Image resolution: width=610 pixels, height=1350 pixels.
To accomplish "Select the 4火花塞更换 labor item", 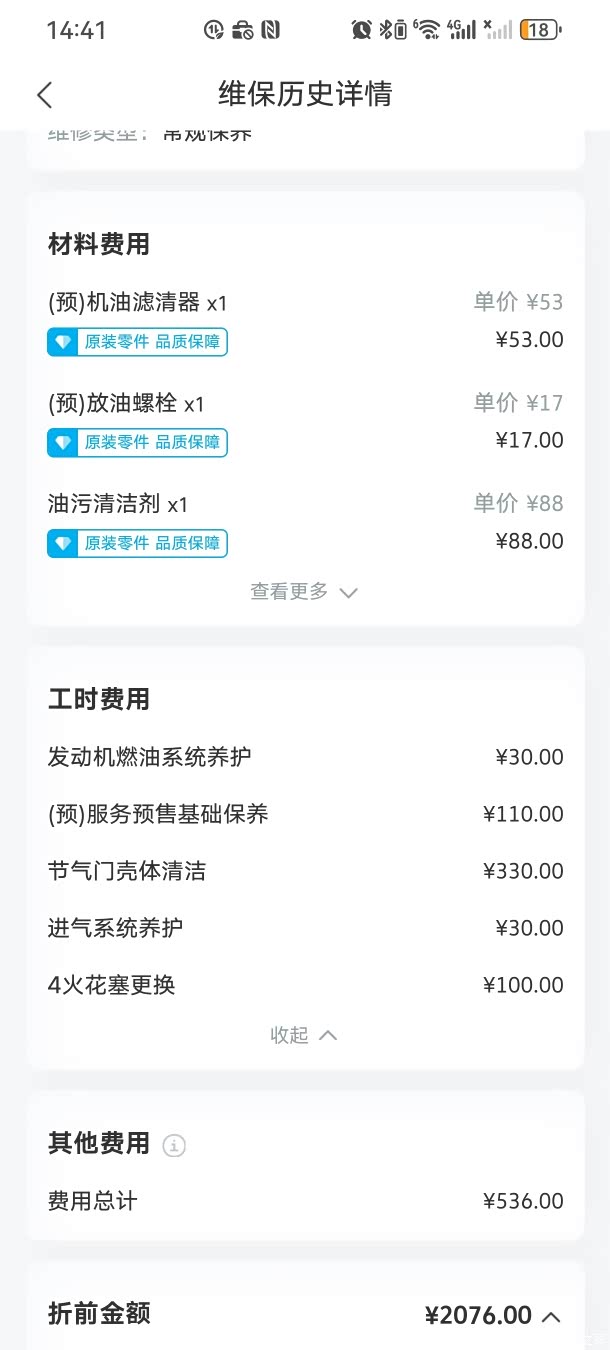I will pos(112,985).
